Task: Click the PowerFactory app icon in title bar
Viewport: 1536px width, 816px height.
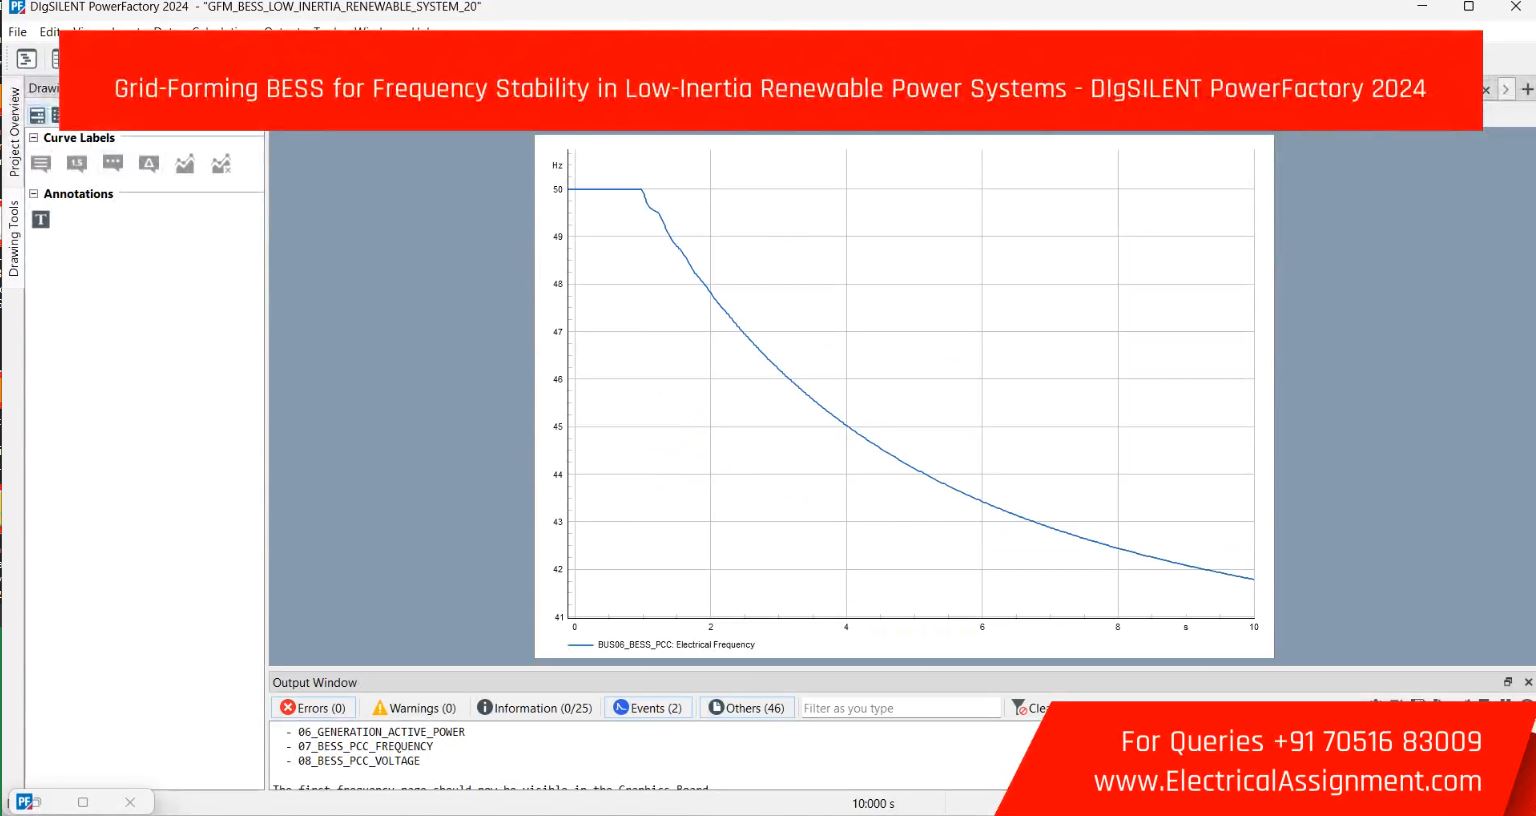Action: 16,7
